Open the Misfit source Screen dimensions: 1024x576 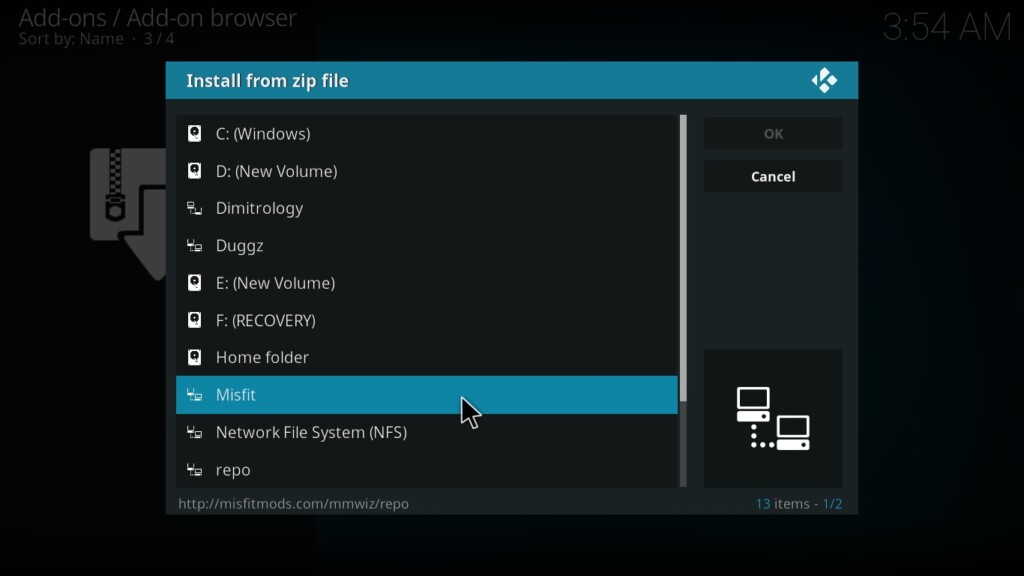[236, 395]
